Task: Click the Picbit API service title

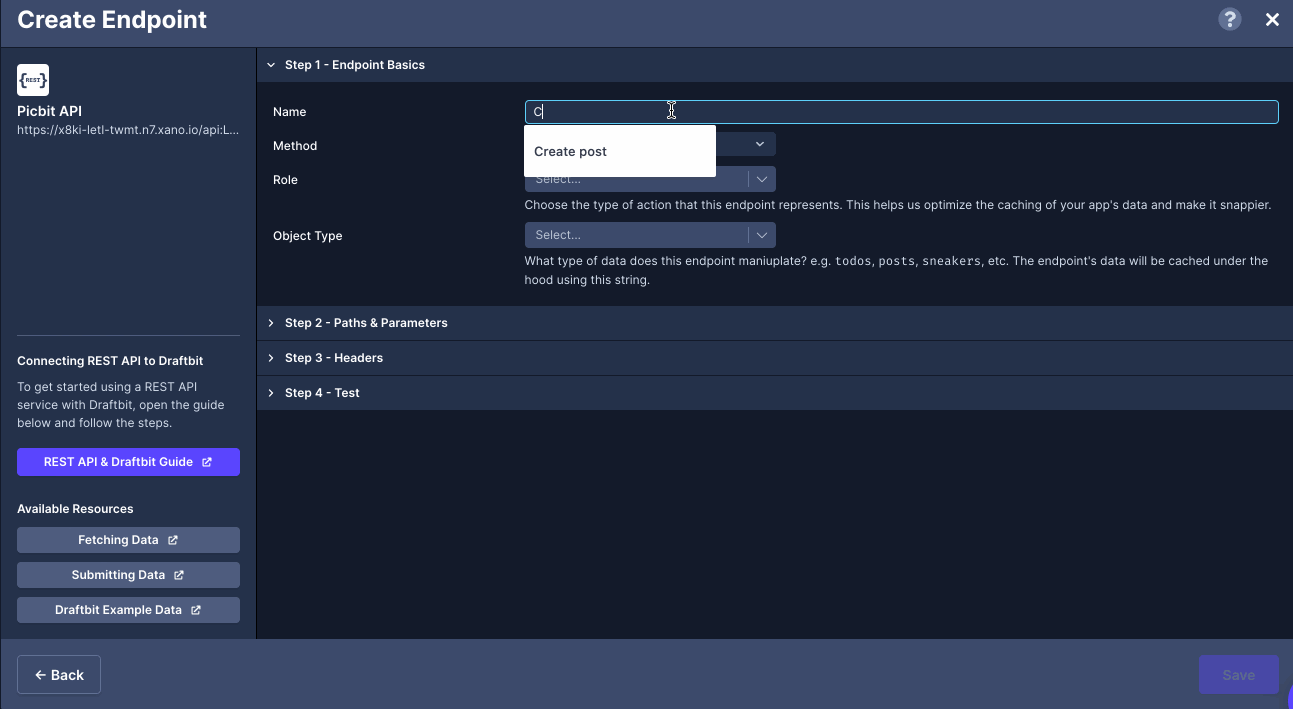Action: pos(50,112)
